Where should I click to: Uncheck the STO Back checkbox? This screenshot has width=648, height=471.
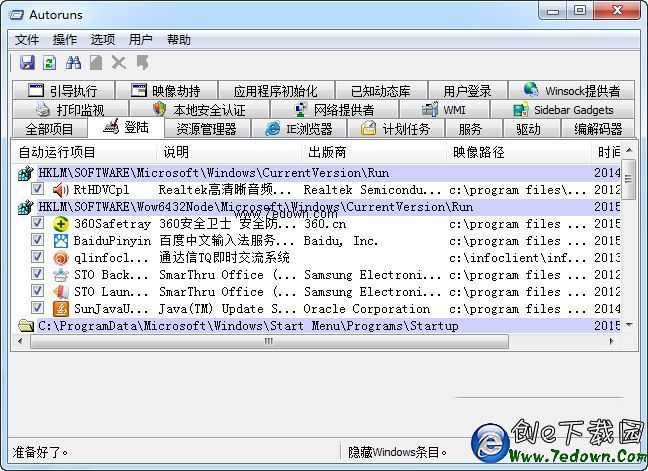pyautogui.click(x=37, y=274)
